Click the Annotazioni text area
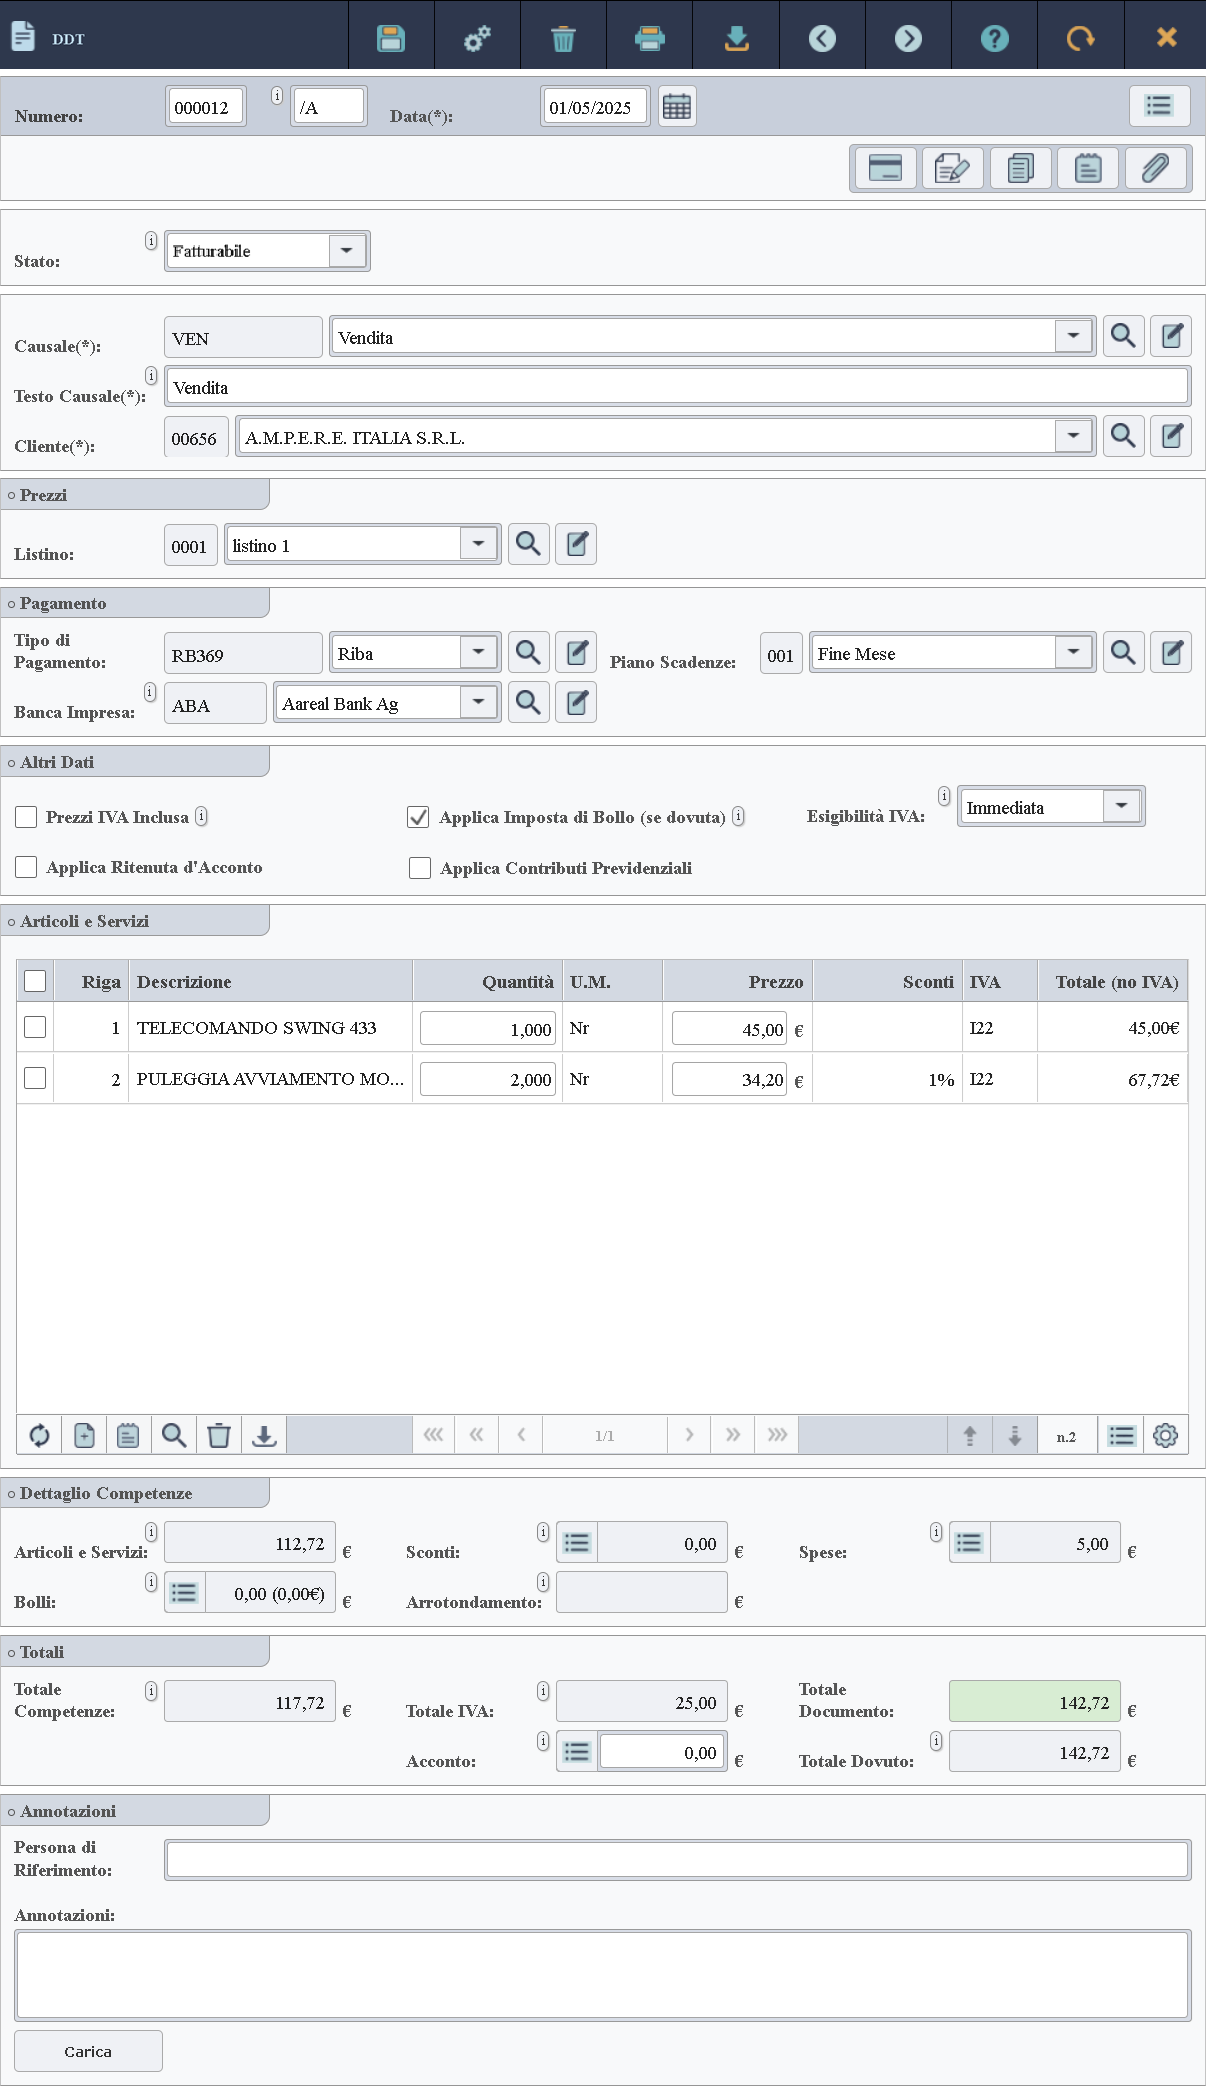 pyautogui.click(x=602, y=1975)
